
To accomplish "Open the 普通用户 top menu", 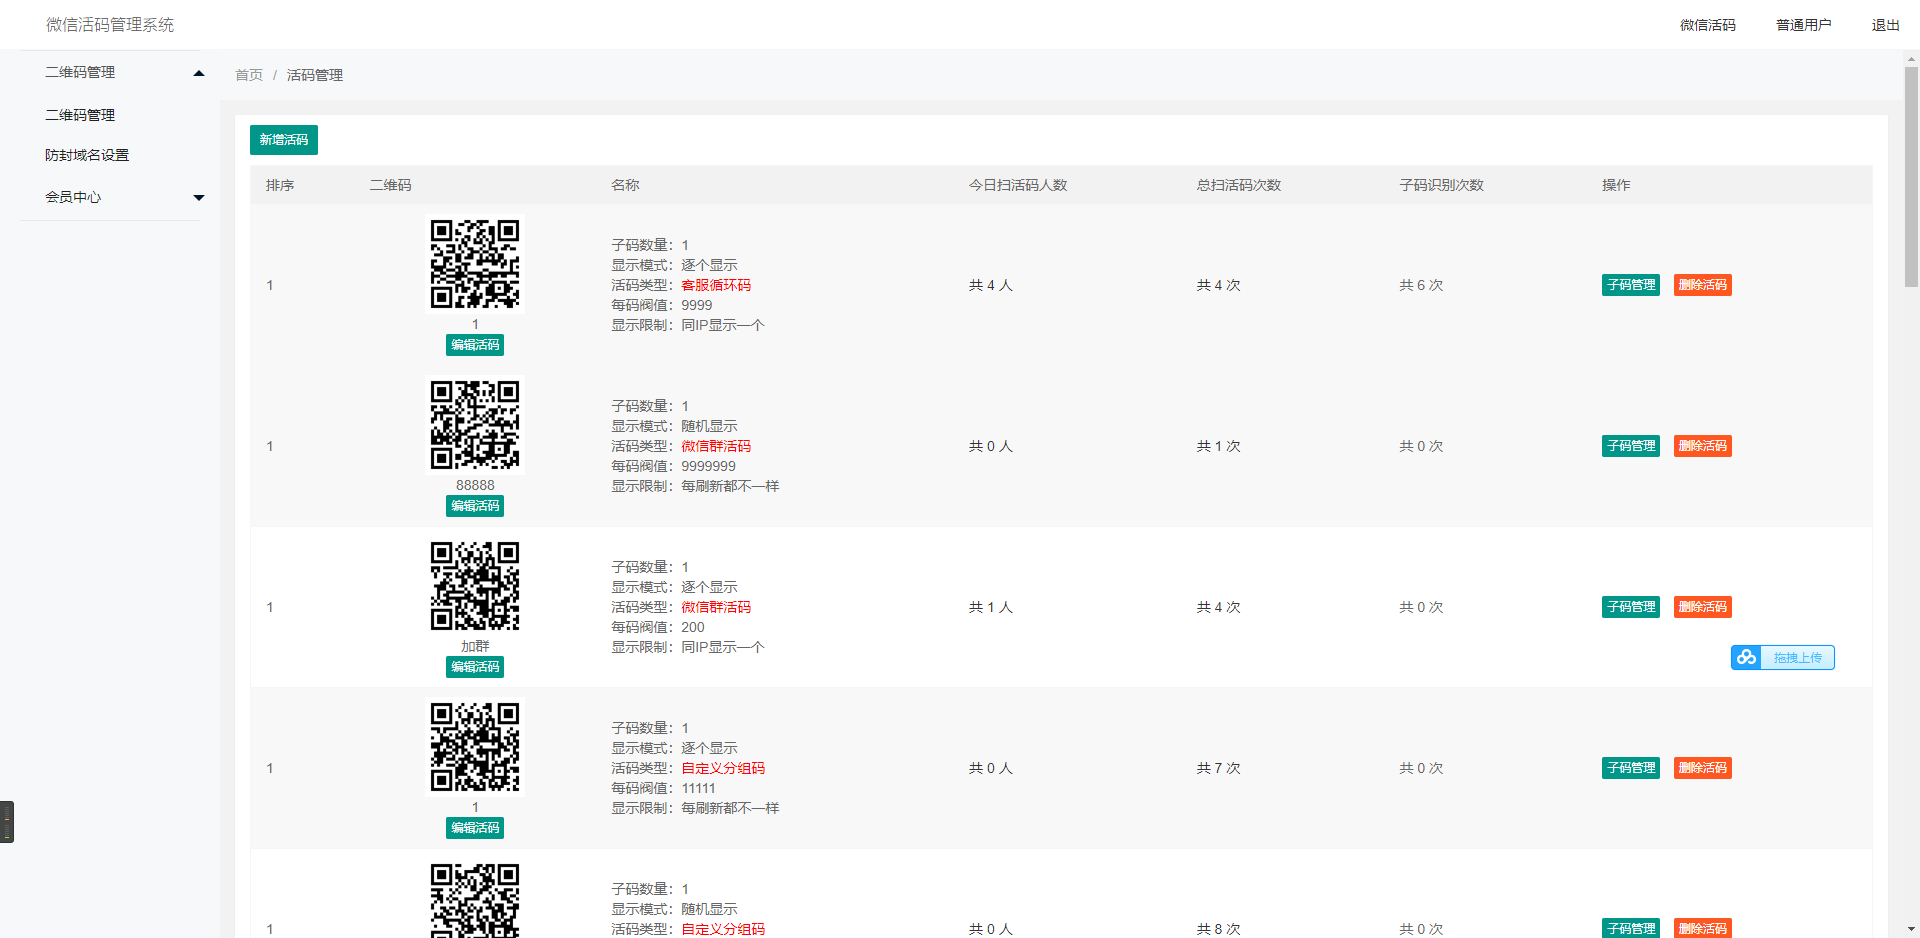I will (1803, 25).
